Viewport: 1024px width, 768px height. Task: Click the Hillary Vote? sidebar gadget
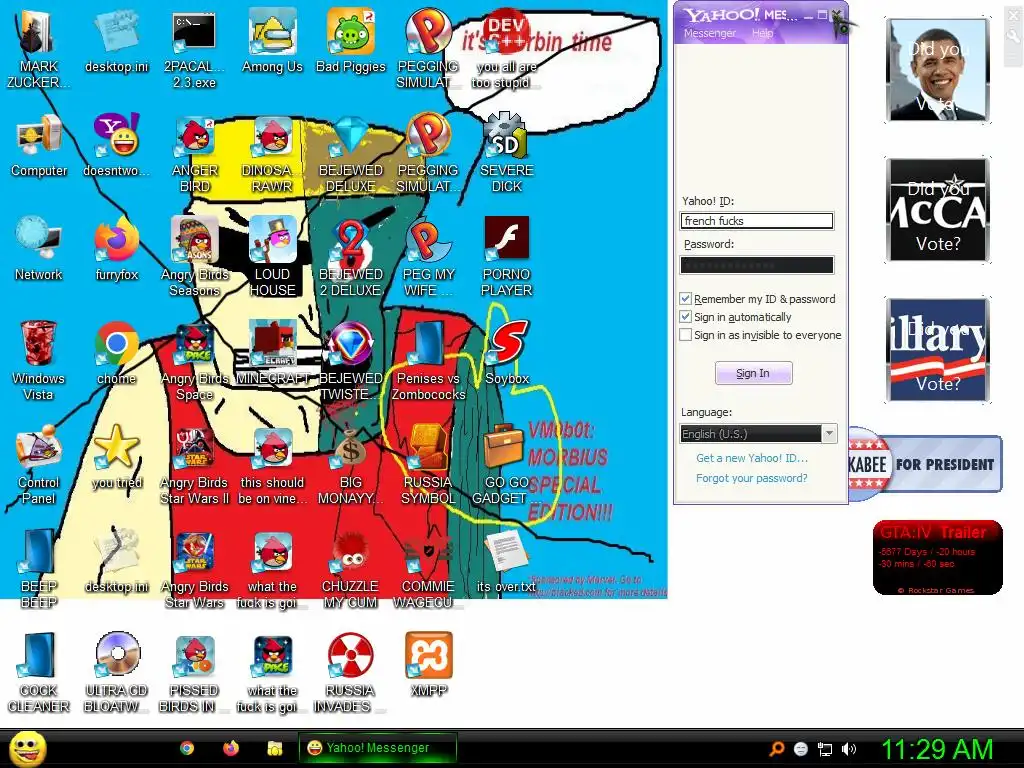938,349
